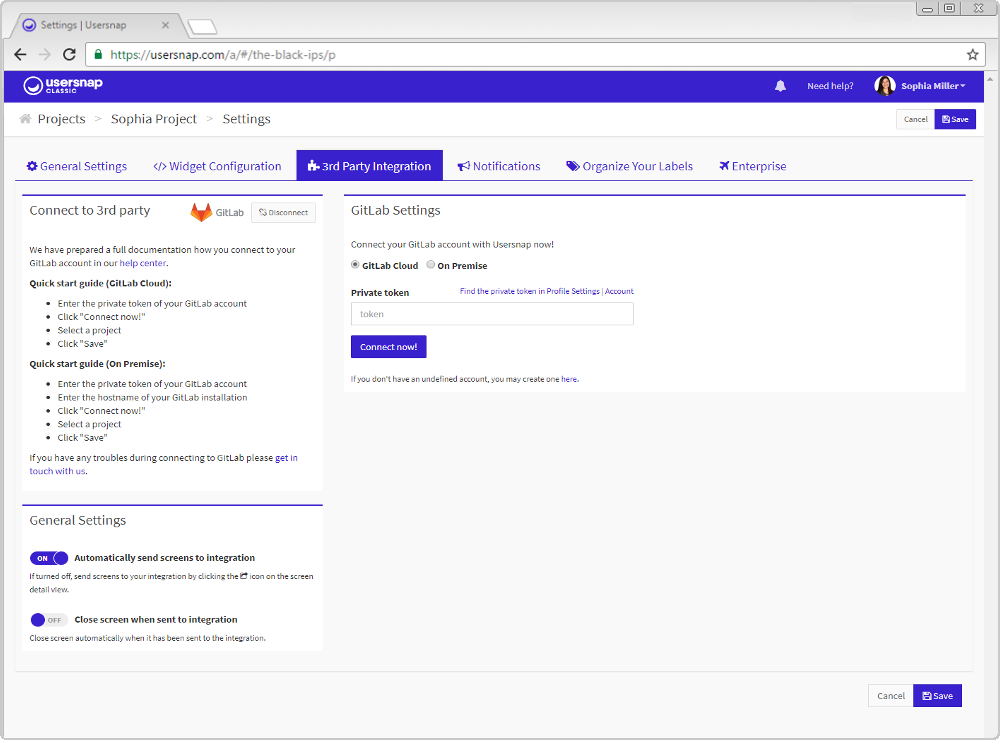Image resolution: width=1000 pixels, height=740 pixels.
Task: Click the top Save button
Action: click(x=955, y=119)
